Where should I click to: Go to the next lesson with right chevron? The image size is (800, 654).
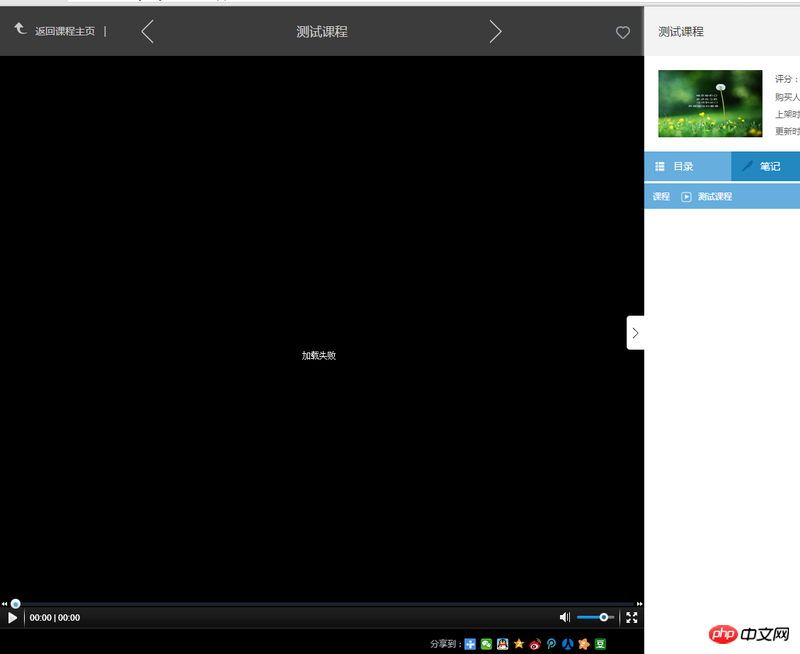495,32
